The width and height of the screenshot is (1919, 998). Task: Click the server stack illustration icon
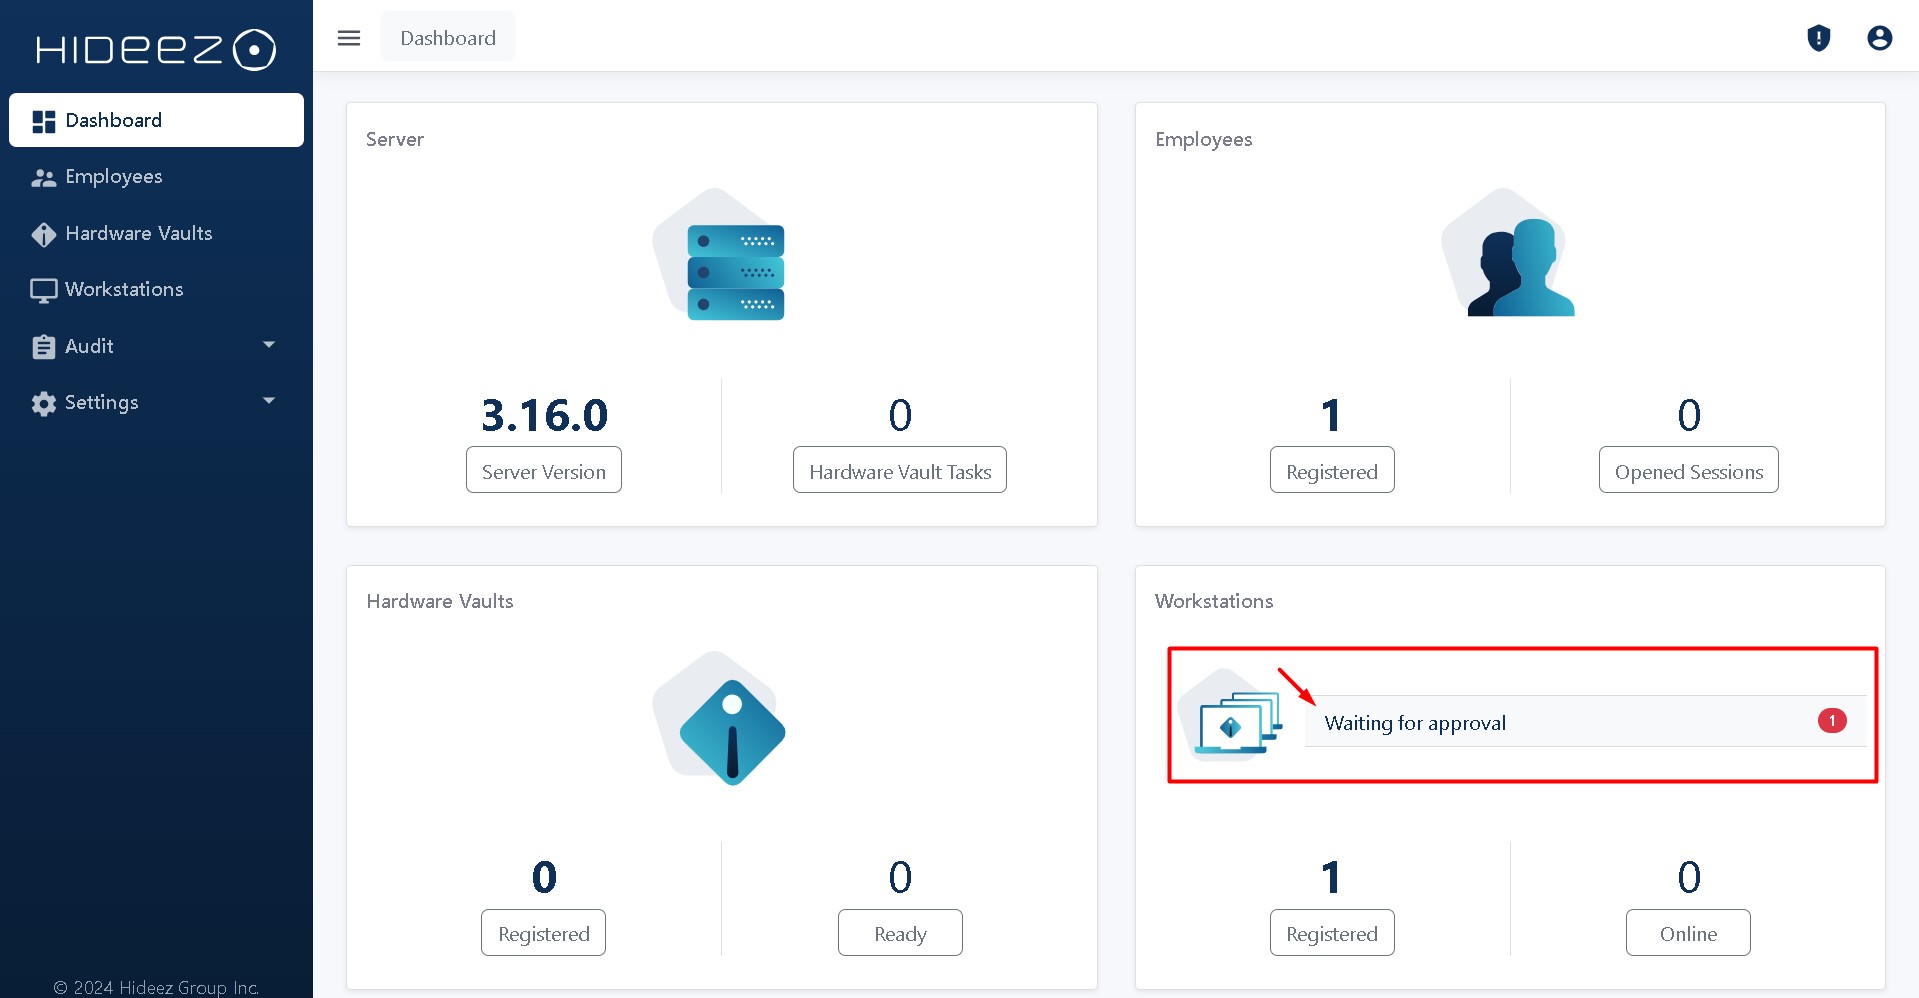(722, 257)
